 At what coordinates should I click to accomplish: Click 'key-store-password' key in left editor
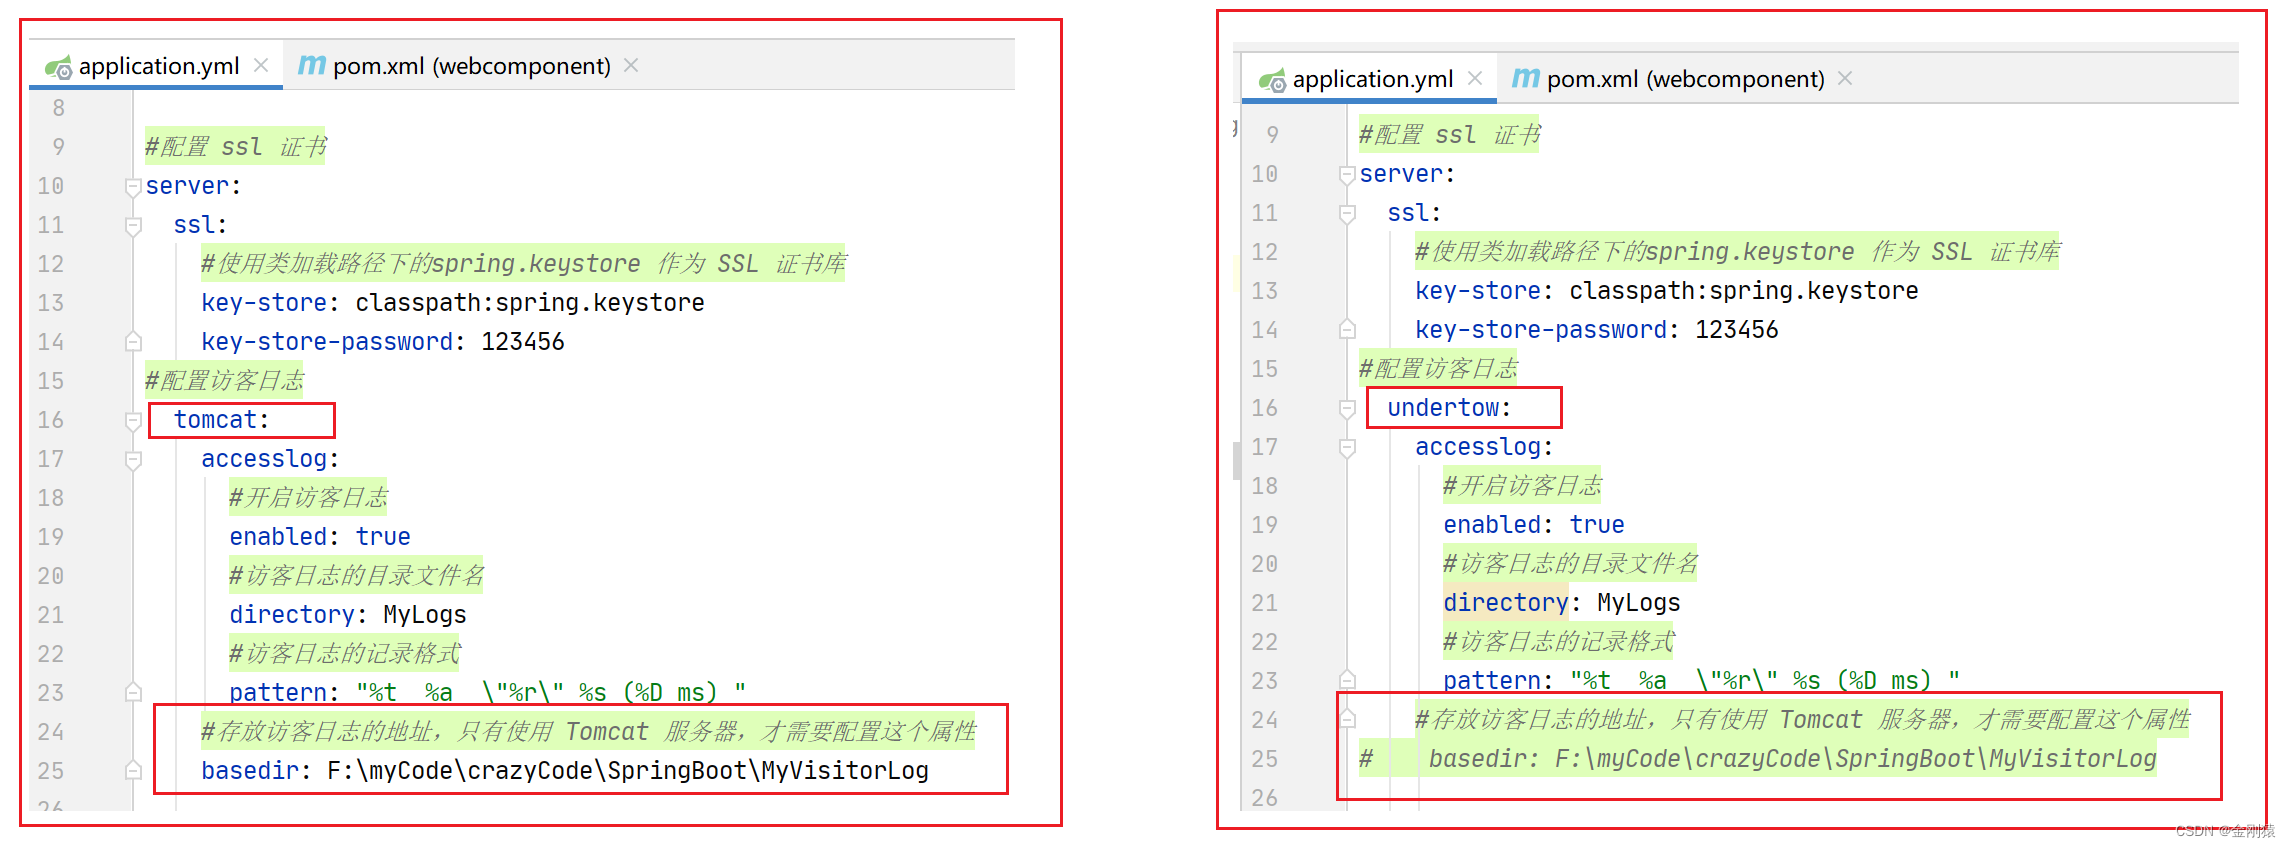(327, 342)
